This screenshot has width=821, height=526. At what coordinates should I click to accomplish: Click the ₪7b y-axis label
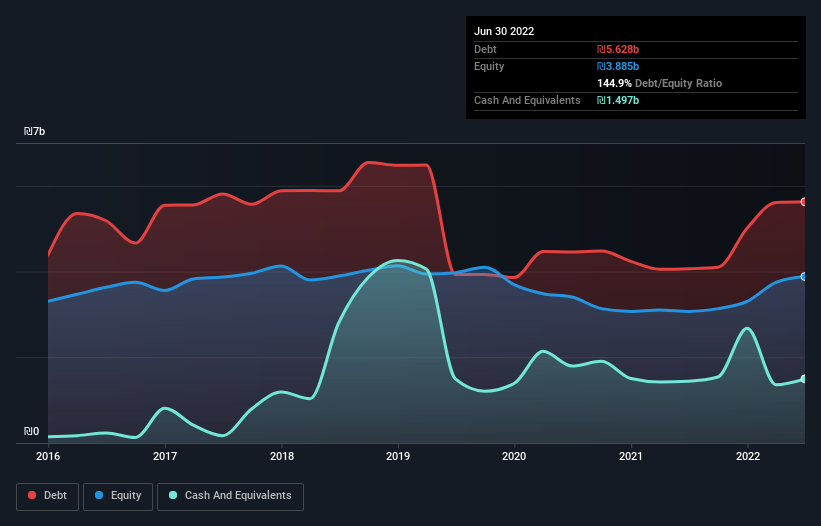pos(35,131)
